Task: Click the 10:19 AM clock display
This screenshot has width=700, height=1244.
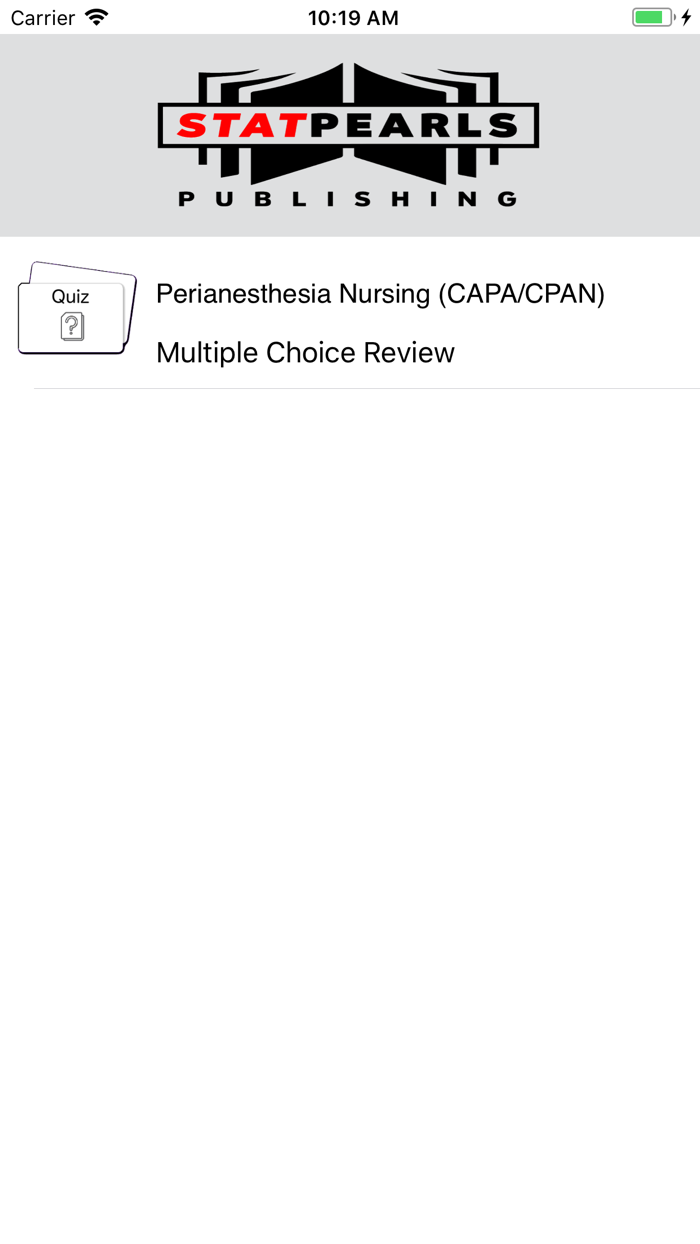Action: (354, 16)
